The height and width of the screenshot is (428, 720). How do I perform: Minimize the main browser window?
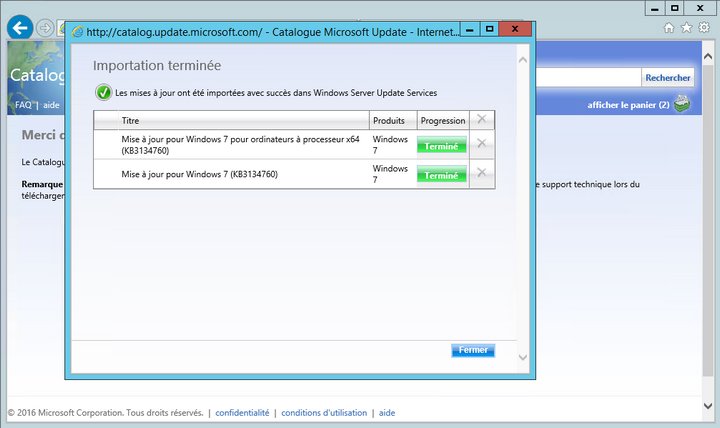(655, 8)
